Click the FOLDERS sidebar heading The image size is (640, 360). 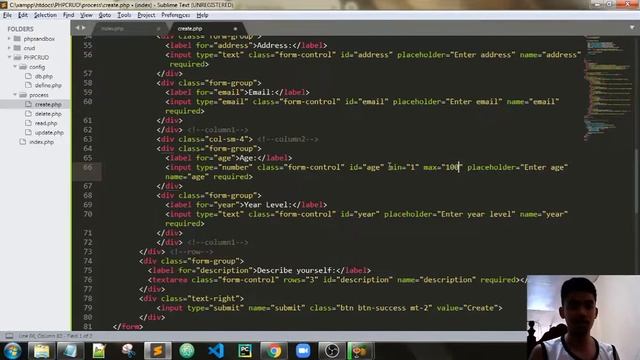[x=20, y=29]
